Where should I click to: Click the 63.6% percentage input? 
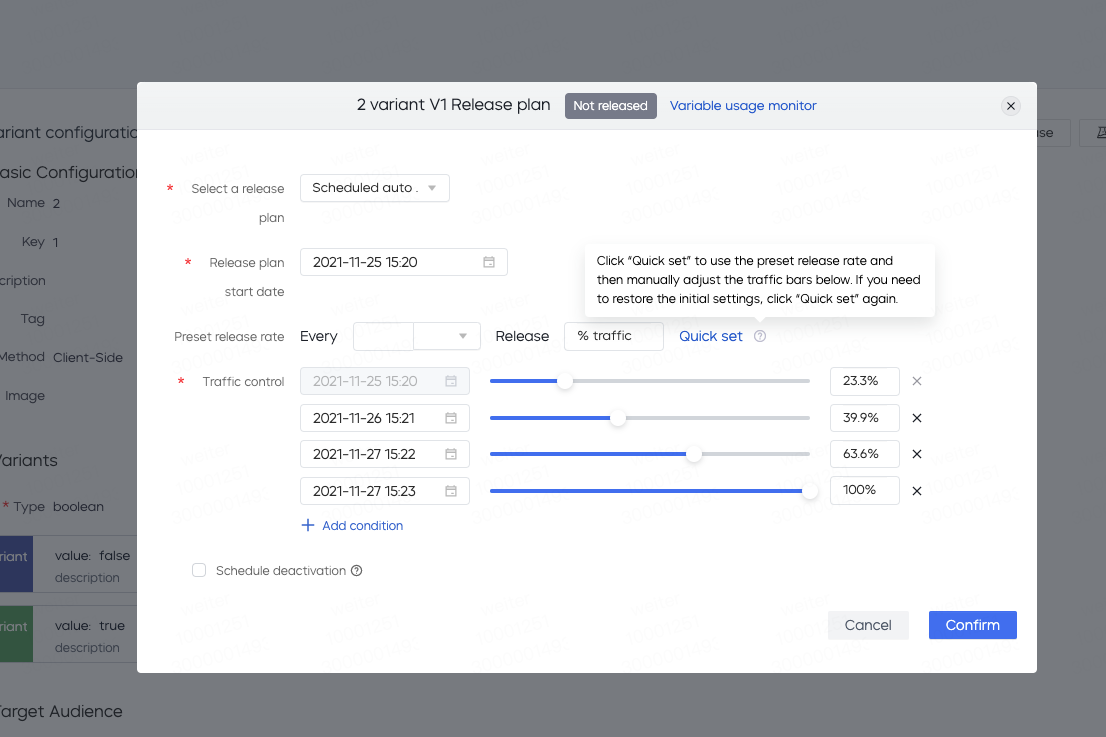(865, 454)
